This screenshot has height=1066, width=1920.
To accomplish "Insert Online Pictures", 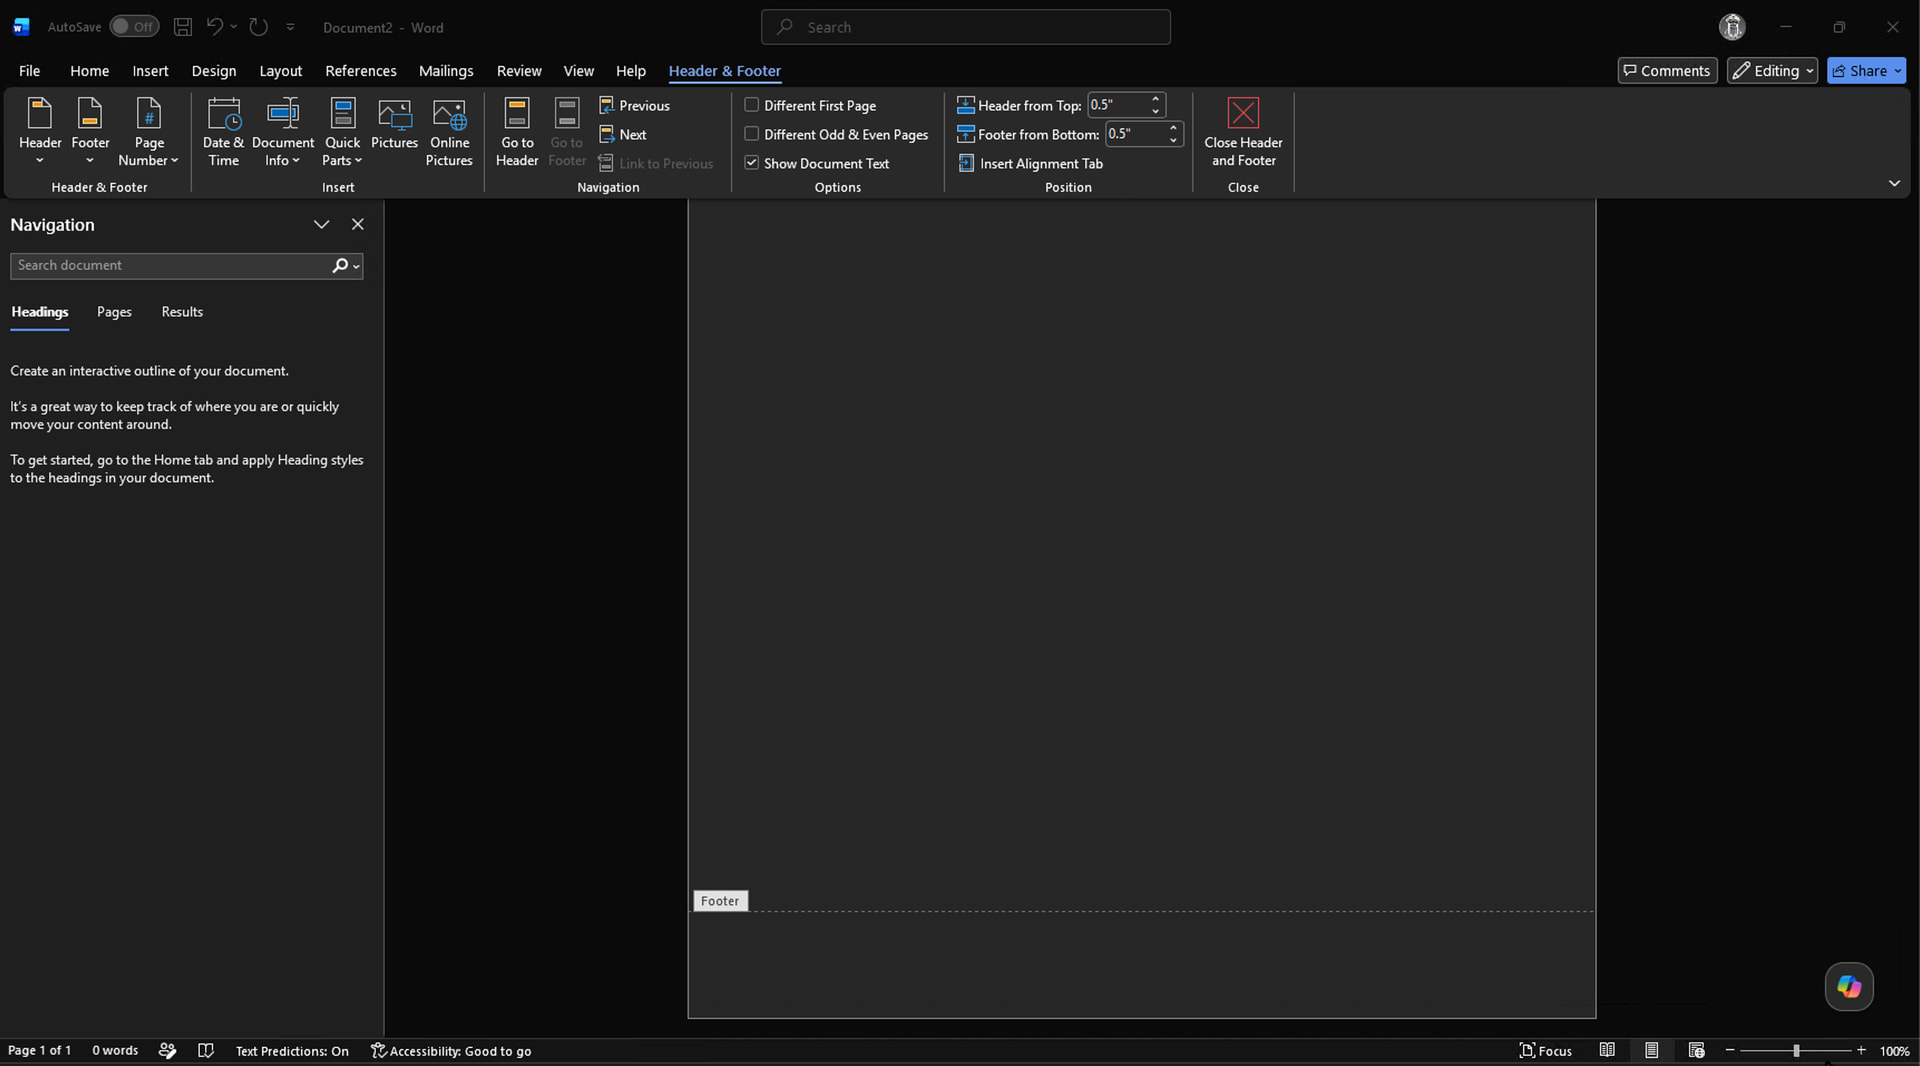I will (x=449, y=132).
